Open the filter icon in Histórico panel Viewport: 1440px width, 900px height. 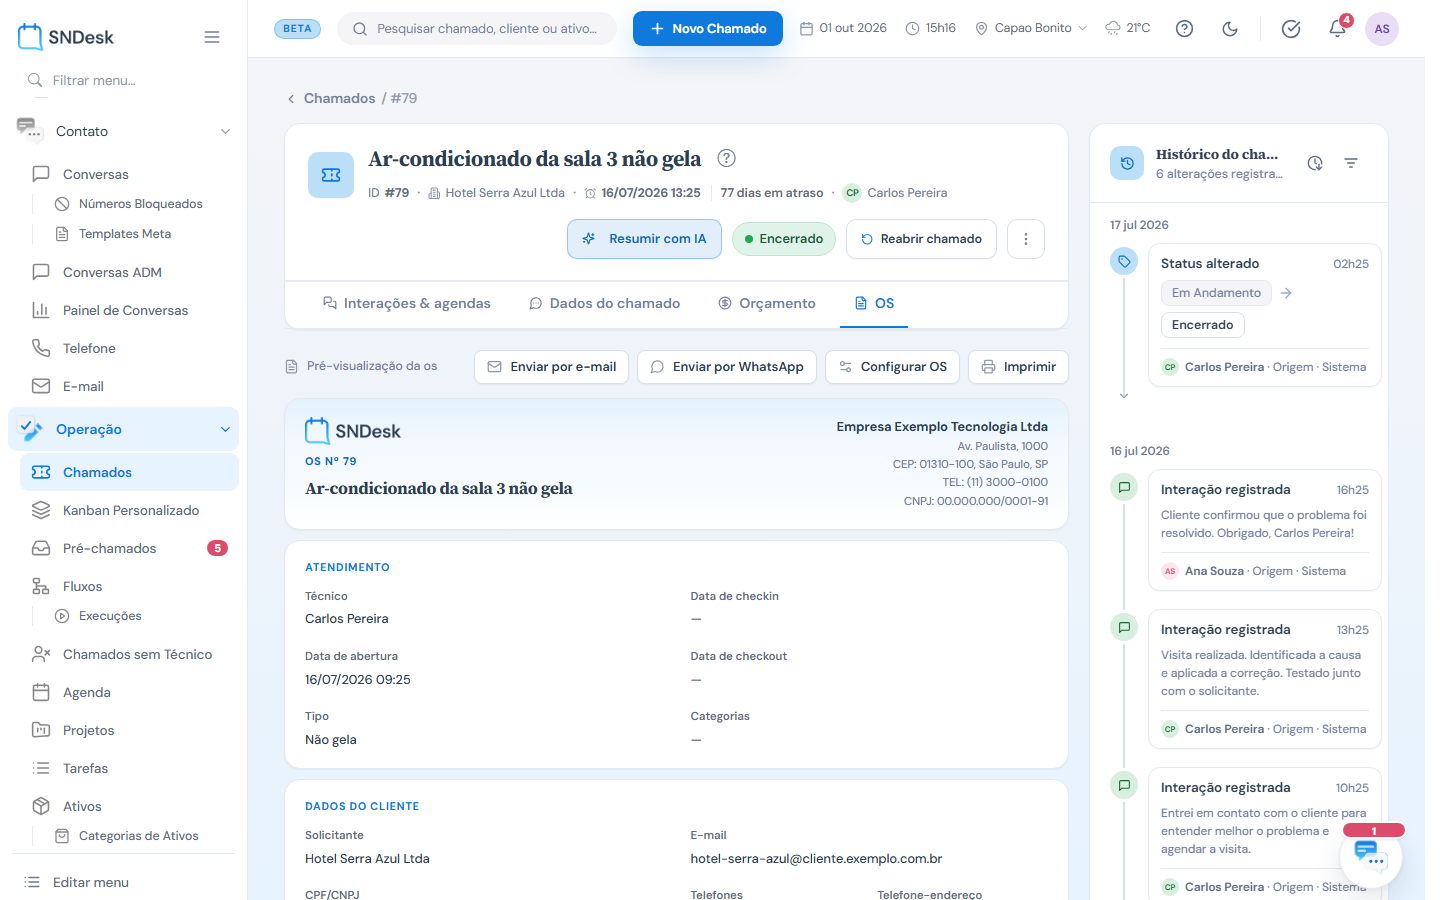pyautogui.click(x=1351, y=163)
